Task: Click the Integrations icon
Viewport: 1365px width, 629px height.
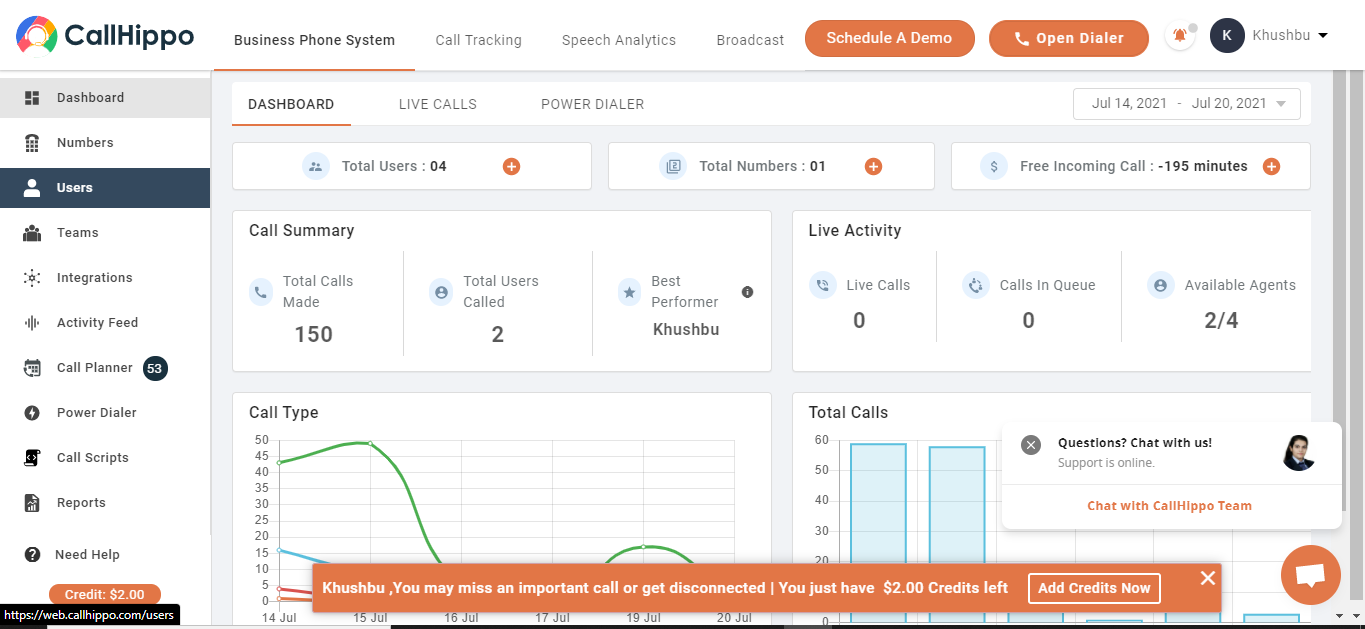Action: coord(32,278)
